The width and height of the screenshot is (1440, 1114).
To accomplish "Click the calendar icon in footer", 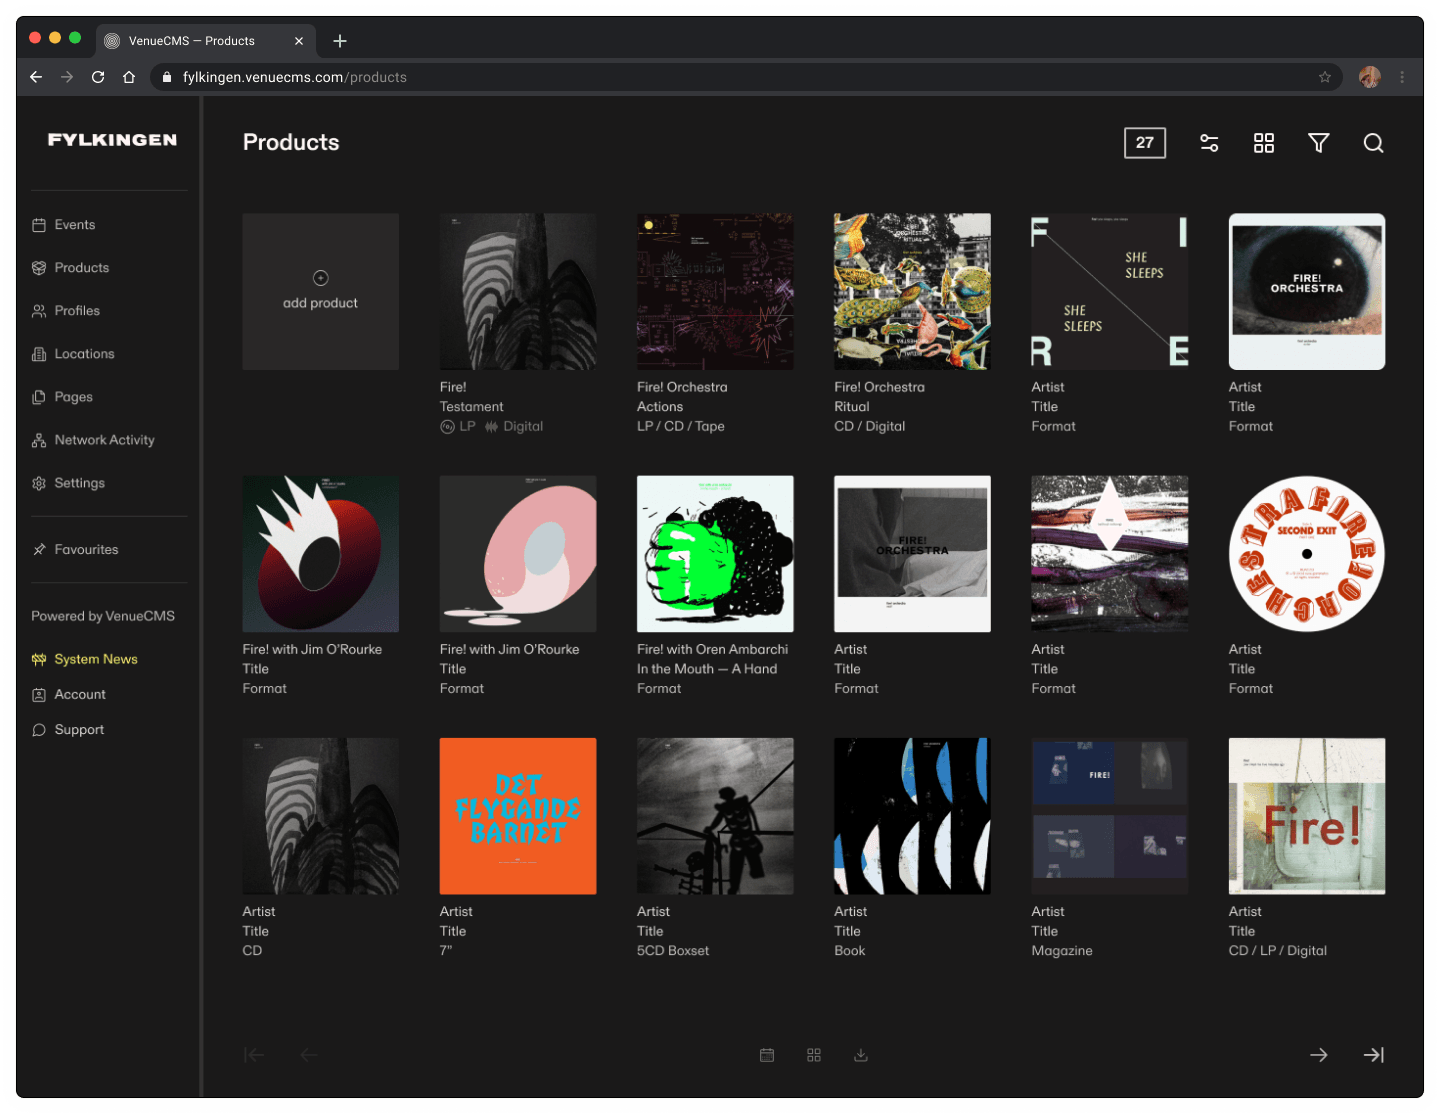I will [767, 1055].
